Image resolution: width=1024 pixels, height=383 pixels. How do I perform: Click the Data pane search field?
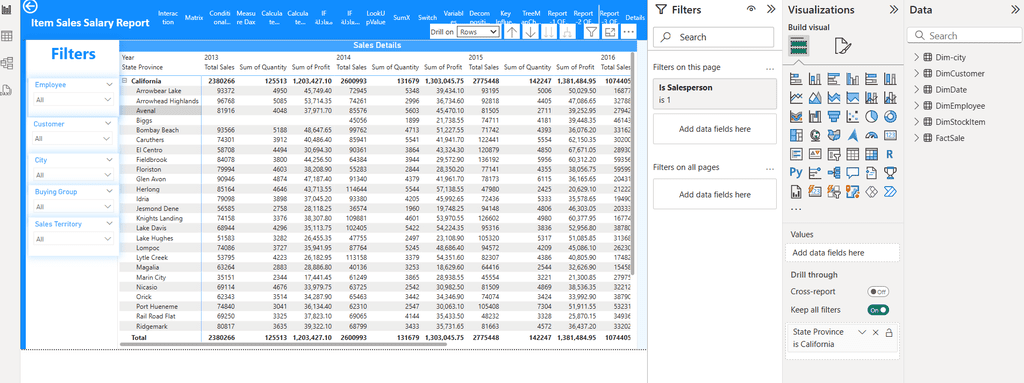(x=965, y=36)
